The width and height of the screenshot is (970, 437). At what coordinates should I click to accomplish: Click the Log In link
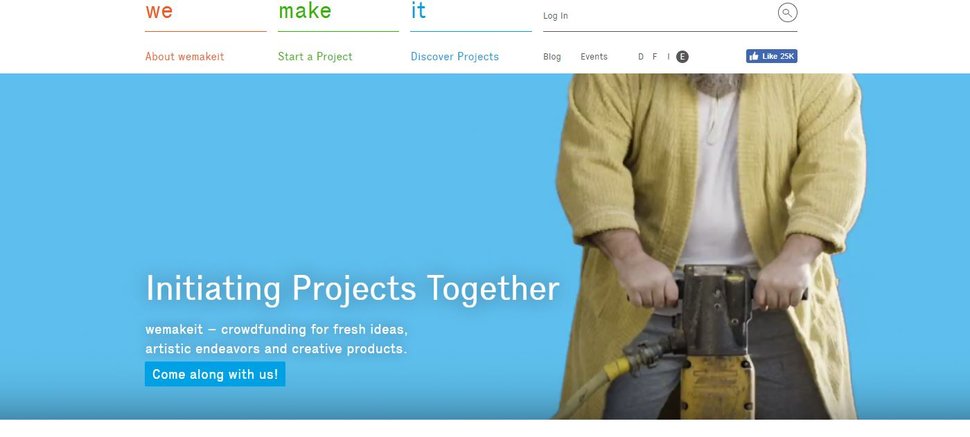click(x=555, y=15)
